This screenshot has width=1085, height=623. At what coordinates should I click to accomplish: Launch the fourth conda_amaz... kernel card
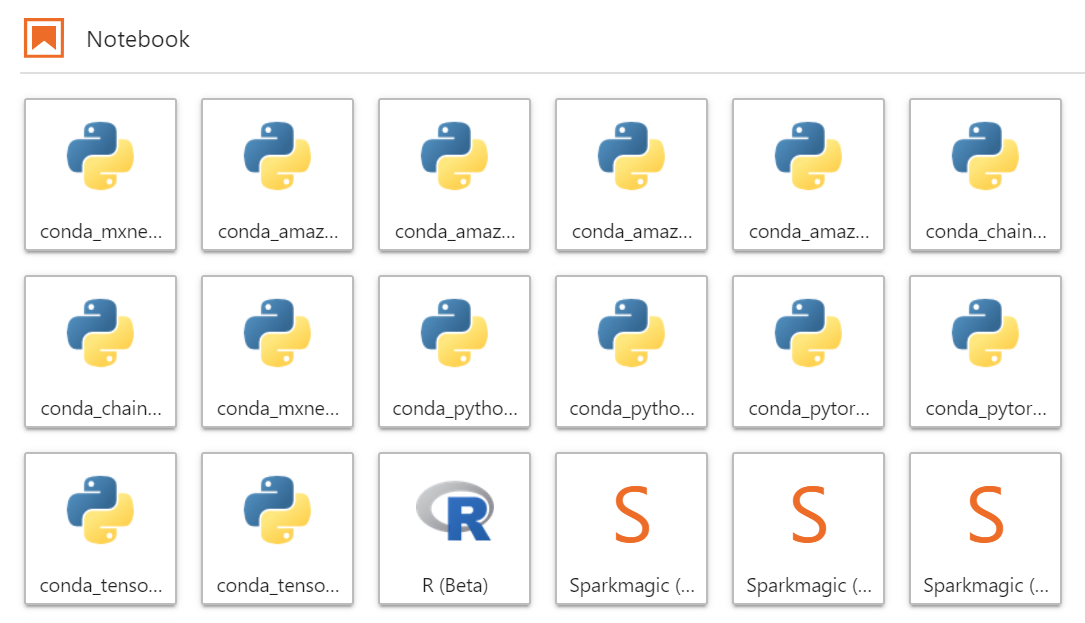click(809, 174)
